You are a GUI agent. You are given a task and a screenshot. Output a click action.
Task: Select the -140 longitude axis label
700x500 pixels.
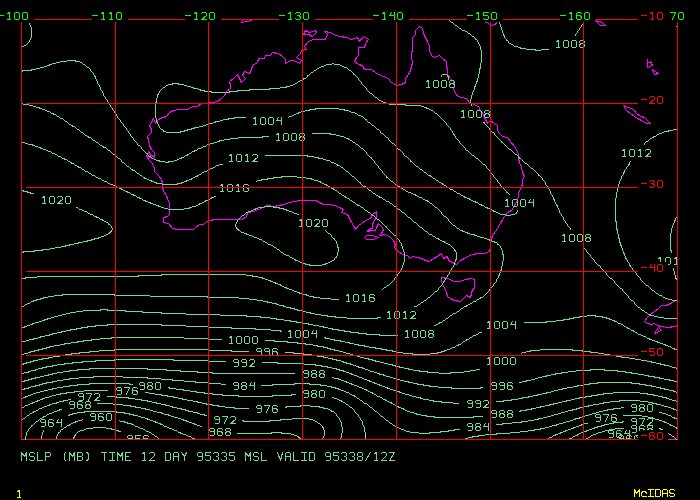pos(390,16)
